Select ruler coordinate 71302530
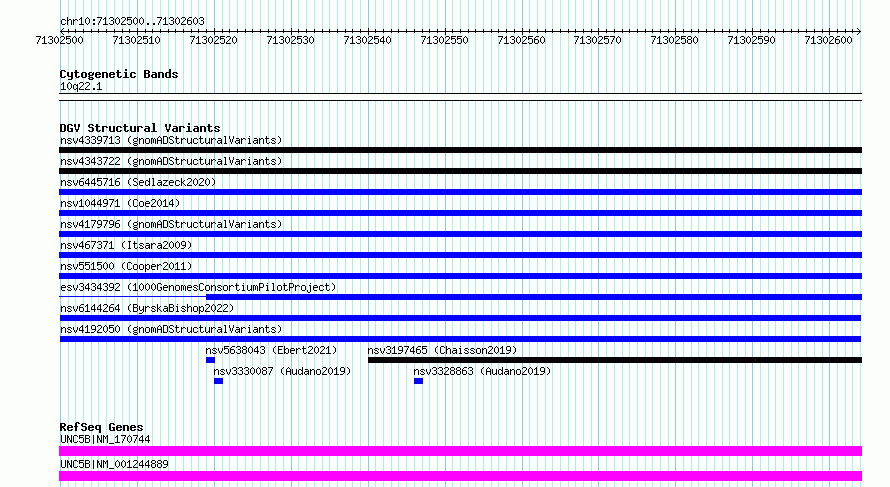 (290, 40)
